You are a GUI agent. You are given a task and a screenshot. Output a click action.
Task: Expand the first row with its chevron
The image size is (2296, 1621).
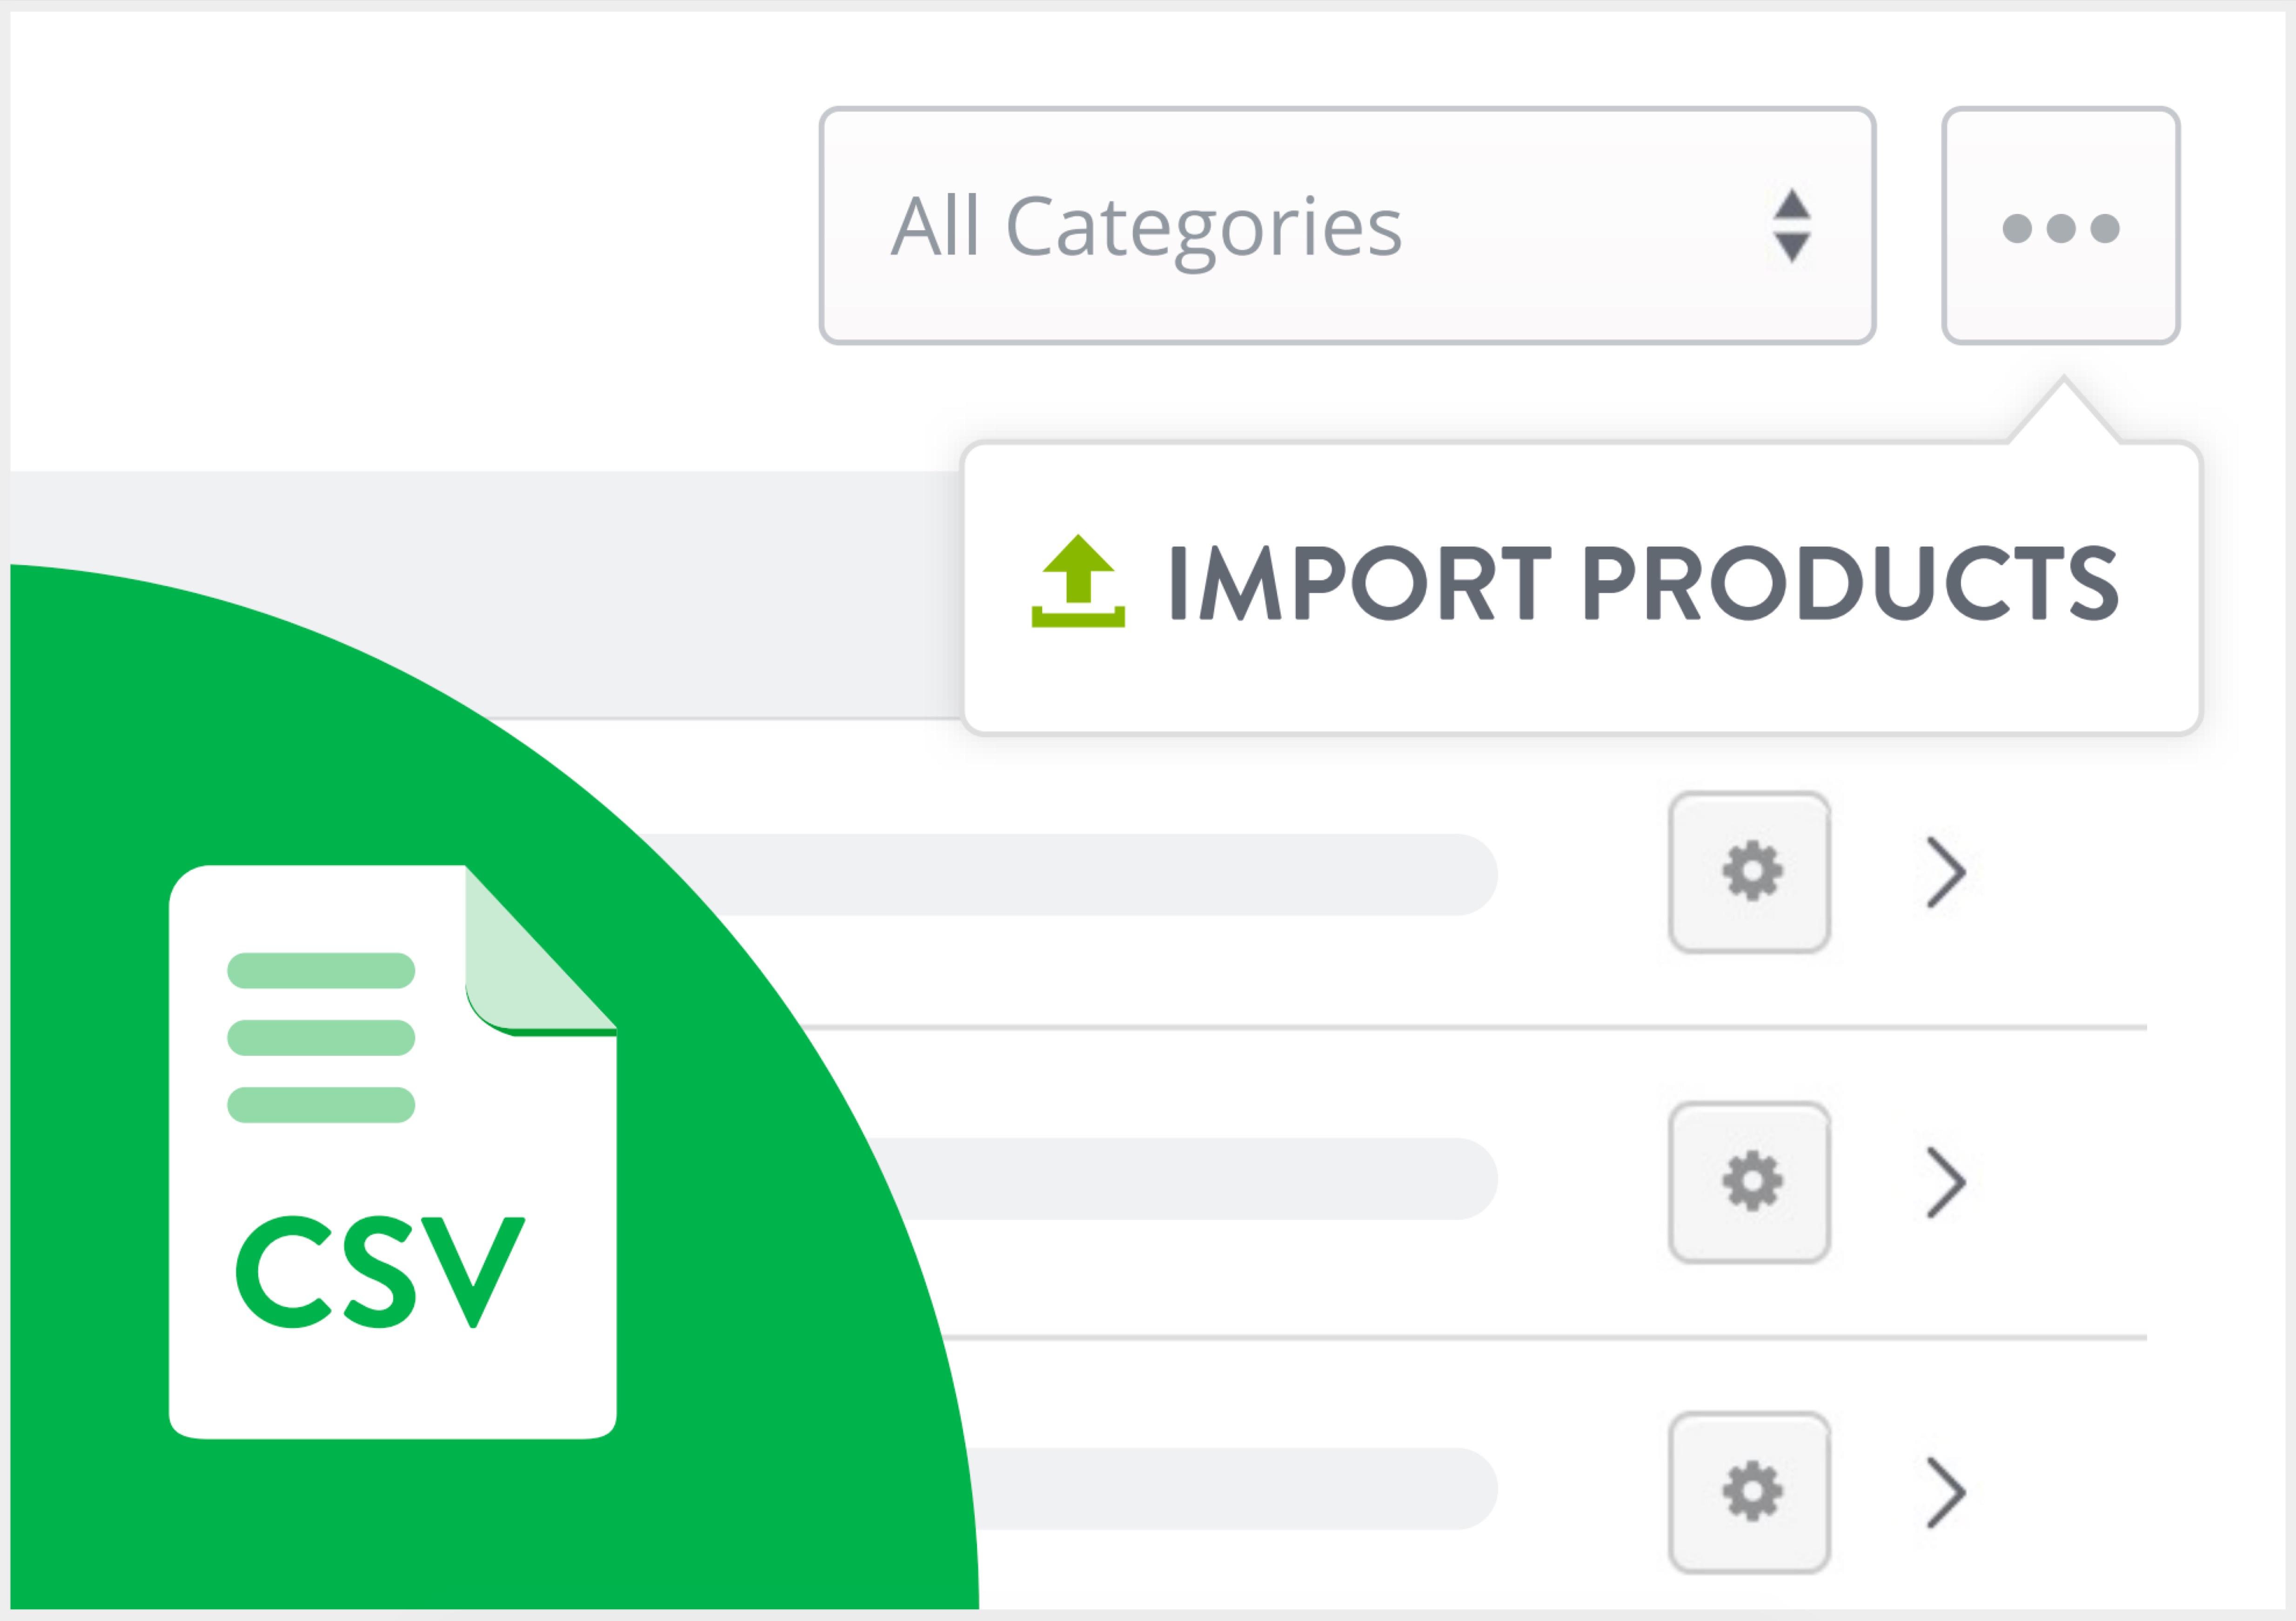tap(1945, 872)
